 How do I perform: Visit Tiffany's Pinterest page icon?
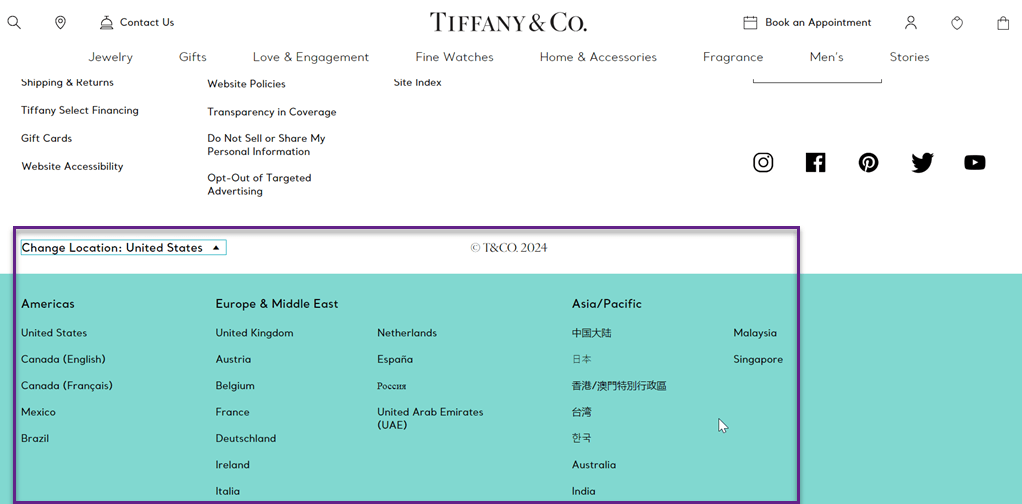click(x=868, y=162)
